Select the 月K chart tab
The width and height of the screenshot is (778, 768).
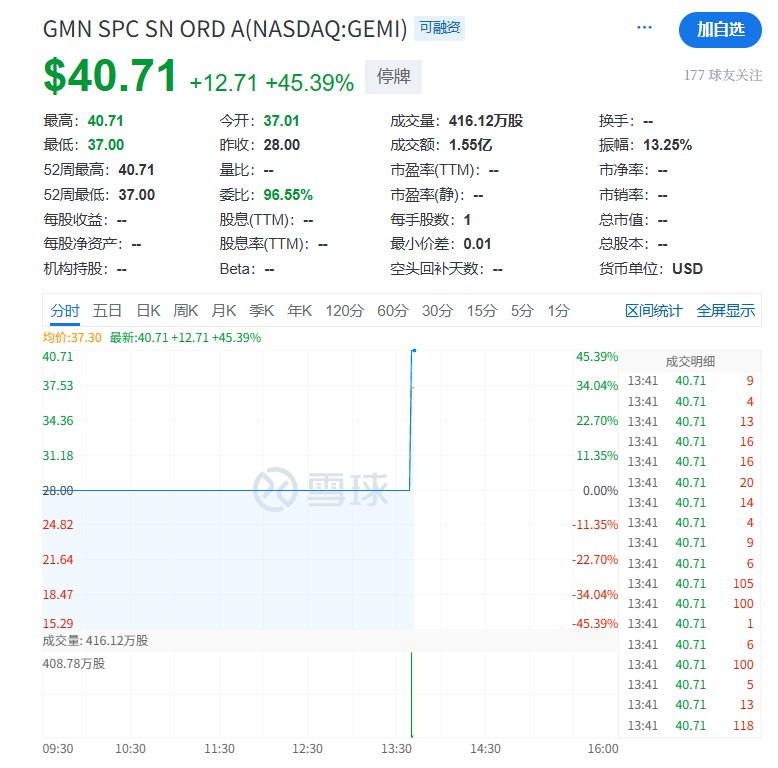pos(224,311)
